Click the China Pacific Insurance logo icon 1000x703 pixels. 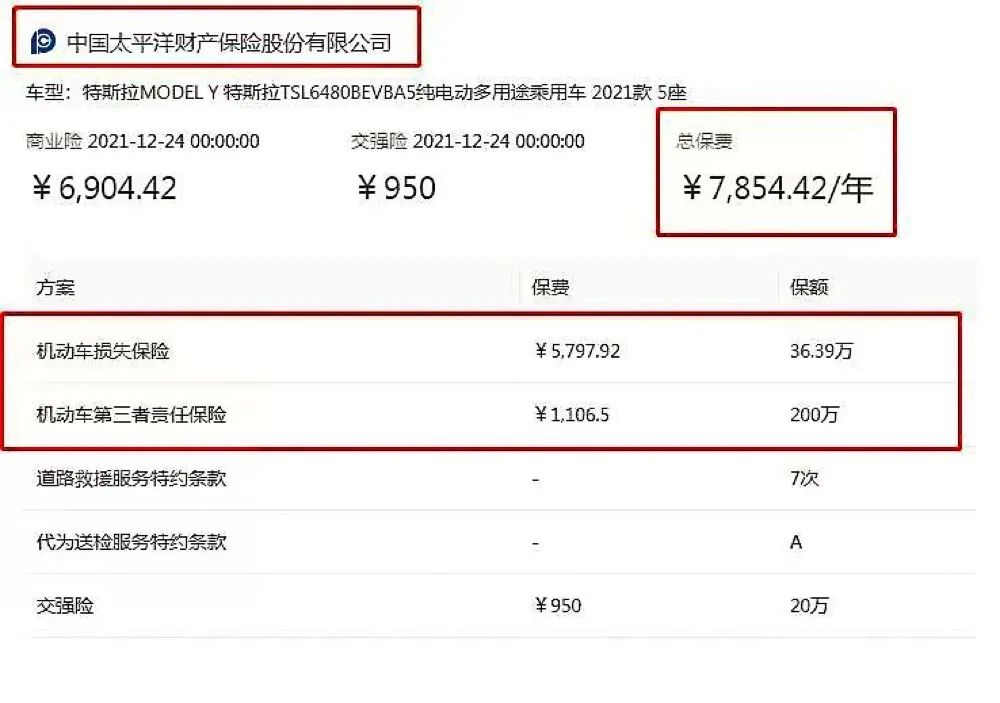pos(43,42)
